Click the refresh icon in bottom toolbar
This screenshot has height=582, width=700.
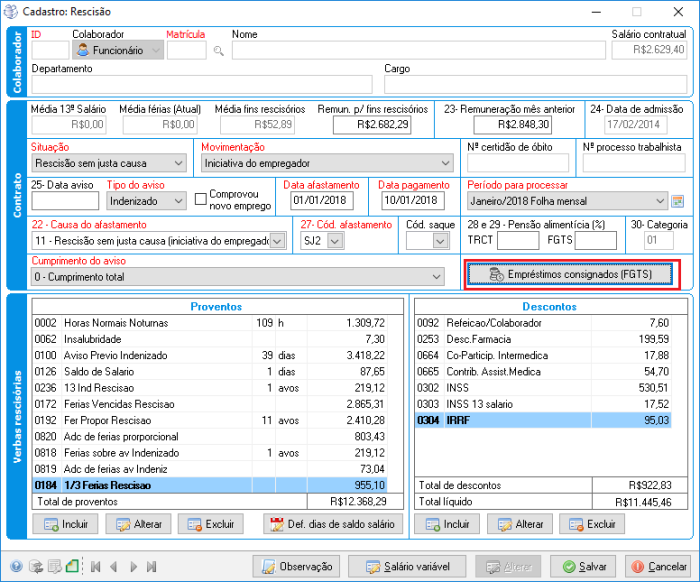point(34,566)
